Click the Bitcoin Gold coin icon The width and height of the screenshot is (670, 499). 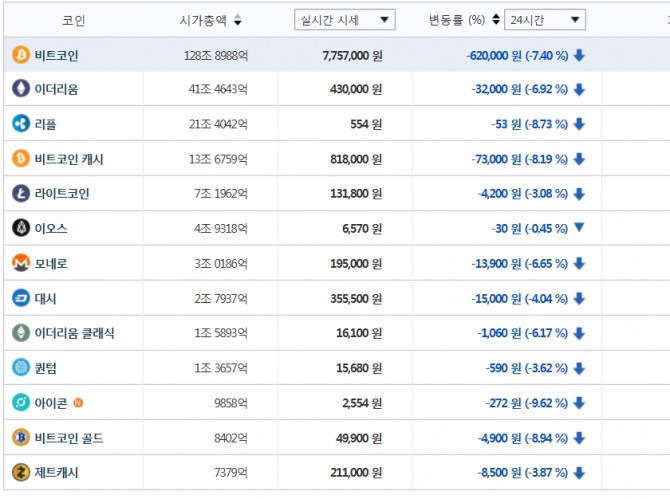pyautogui.click(x=20, y=437)
